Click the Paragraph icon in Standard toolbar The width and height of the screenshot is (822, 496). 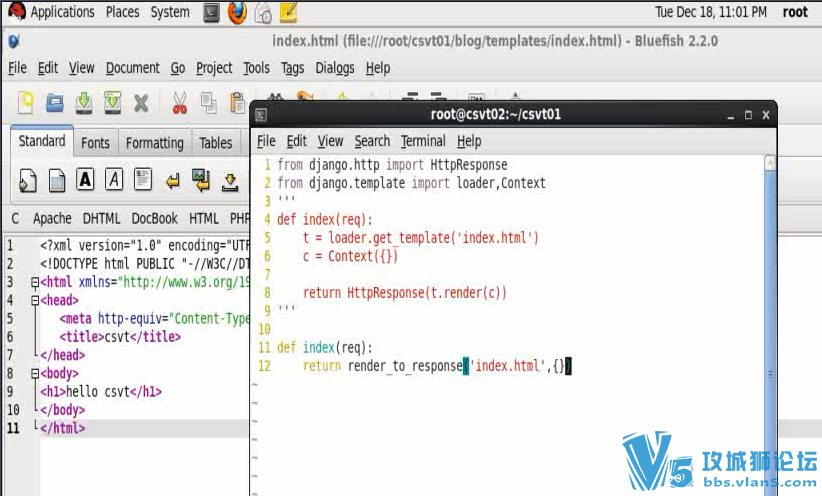pyautogui.click(x=143, y=179)
